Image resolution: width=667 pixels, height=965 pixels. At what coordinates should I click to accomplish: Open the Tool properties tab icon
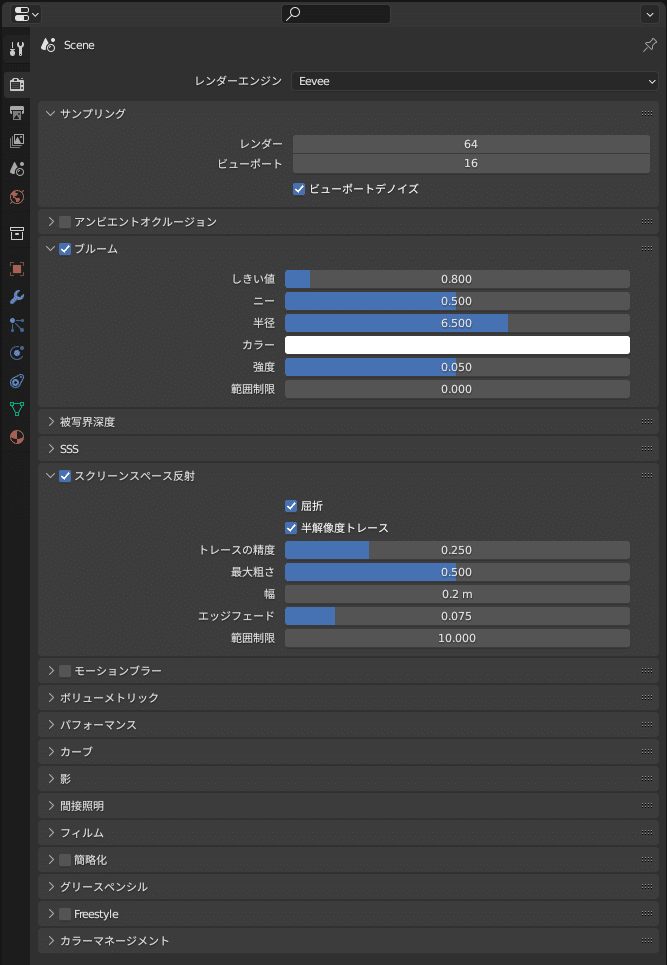click(x=17, y=49)
